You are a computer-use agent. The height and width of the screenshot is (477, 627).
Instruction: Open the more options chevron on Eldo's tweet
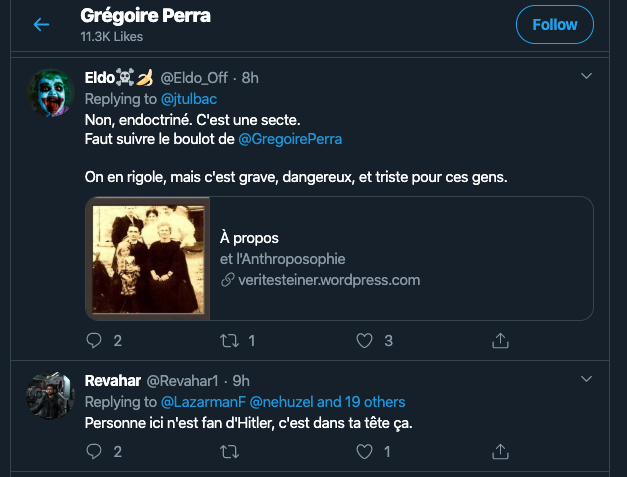587,76
